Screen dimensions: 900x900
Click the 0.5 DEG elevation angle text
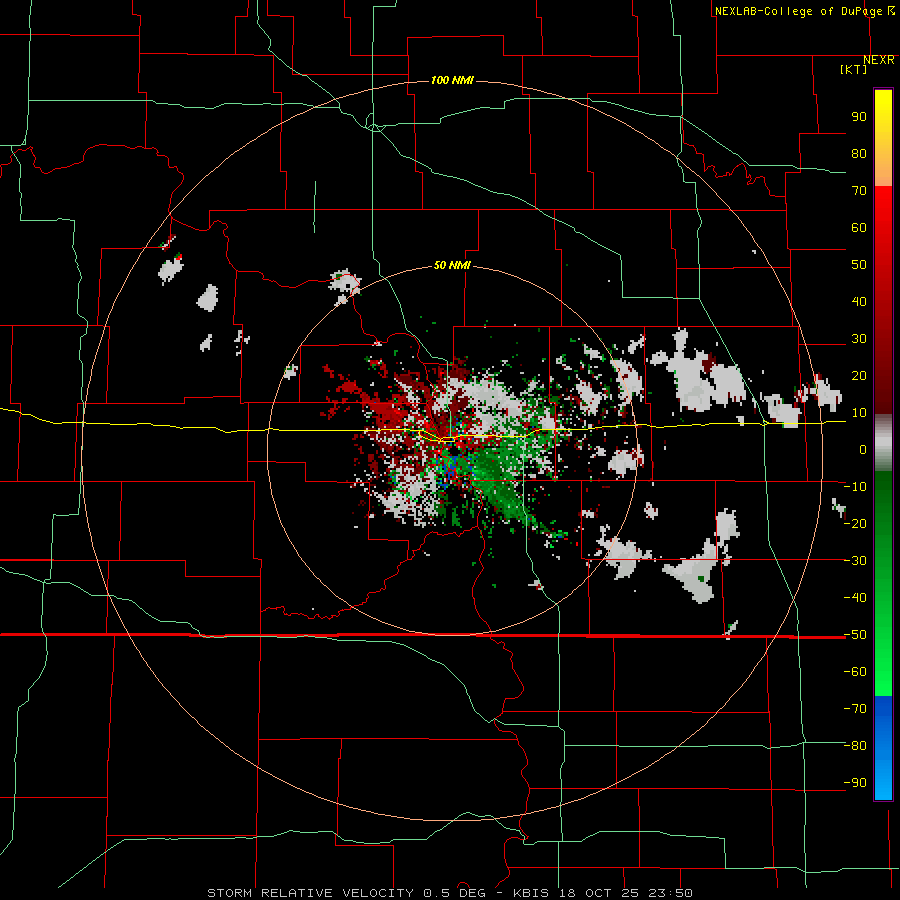(455, 893)
